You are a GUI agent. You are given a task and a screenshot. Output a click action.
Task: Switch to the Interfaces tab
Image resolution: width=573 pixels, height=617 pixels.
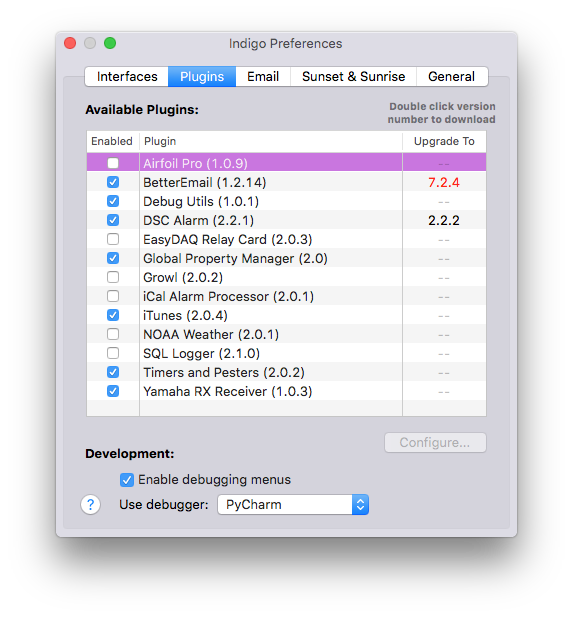pos(127,76)
